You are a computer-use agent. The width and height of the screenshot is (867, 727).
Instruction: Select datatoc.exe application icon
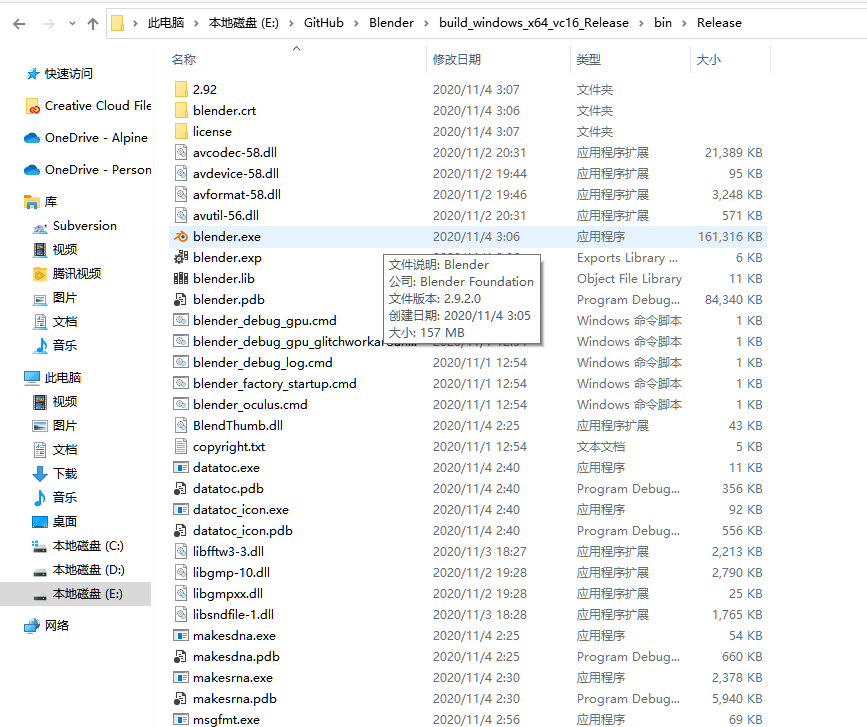coord(181,468)
